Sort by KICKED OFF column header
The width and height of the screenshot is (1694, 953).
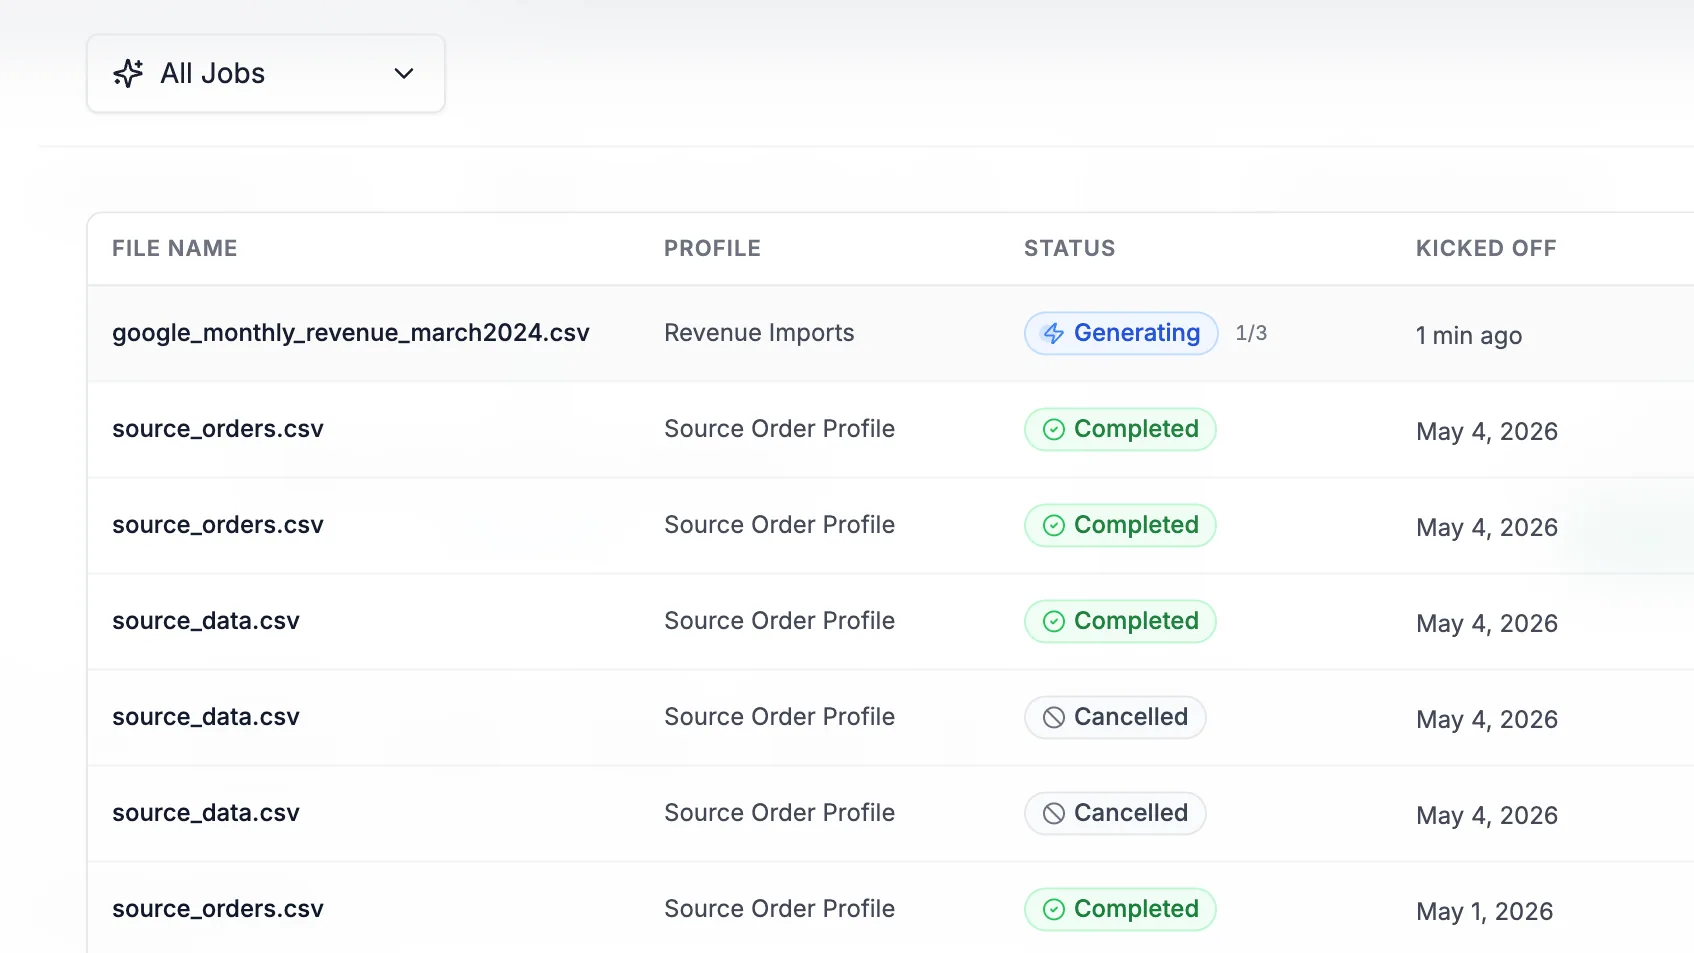pyautogui.click(x=1486, y=248)
